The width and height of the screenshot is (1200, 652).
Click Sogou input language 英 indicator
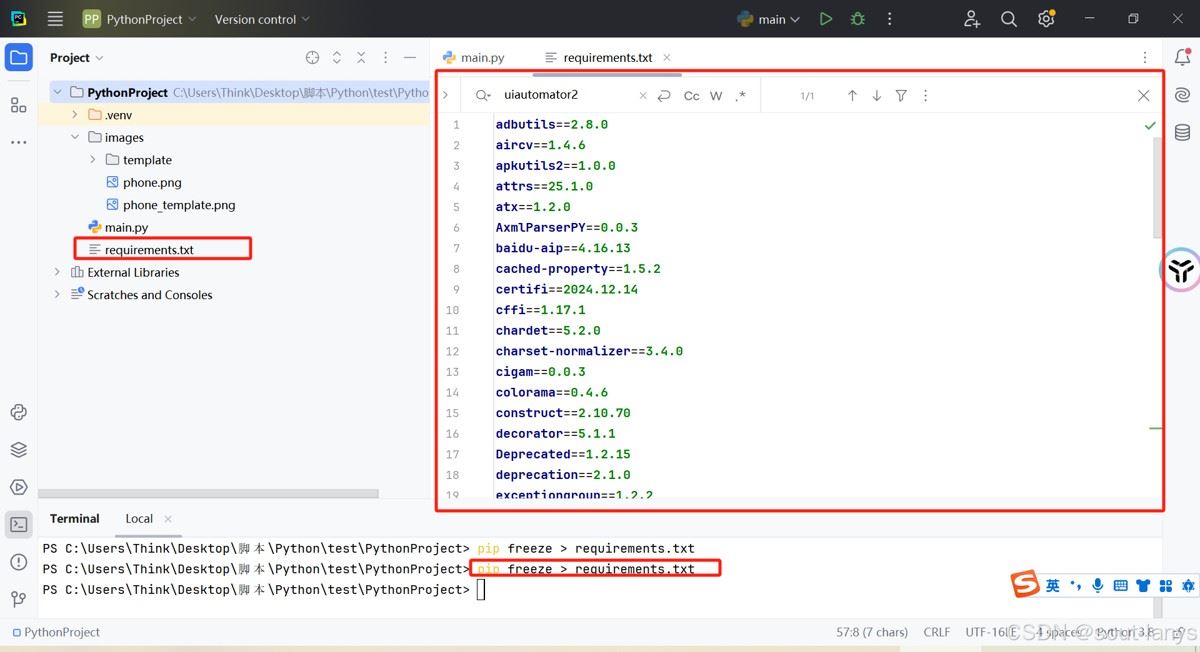coord(1052,585)
